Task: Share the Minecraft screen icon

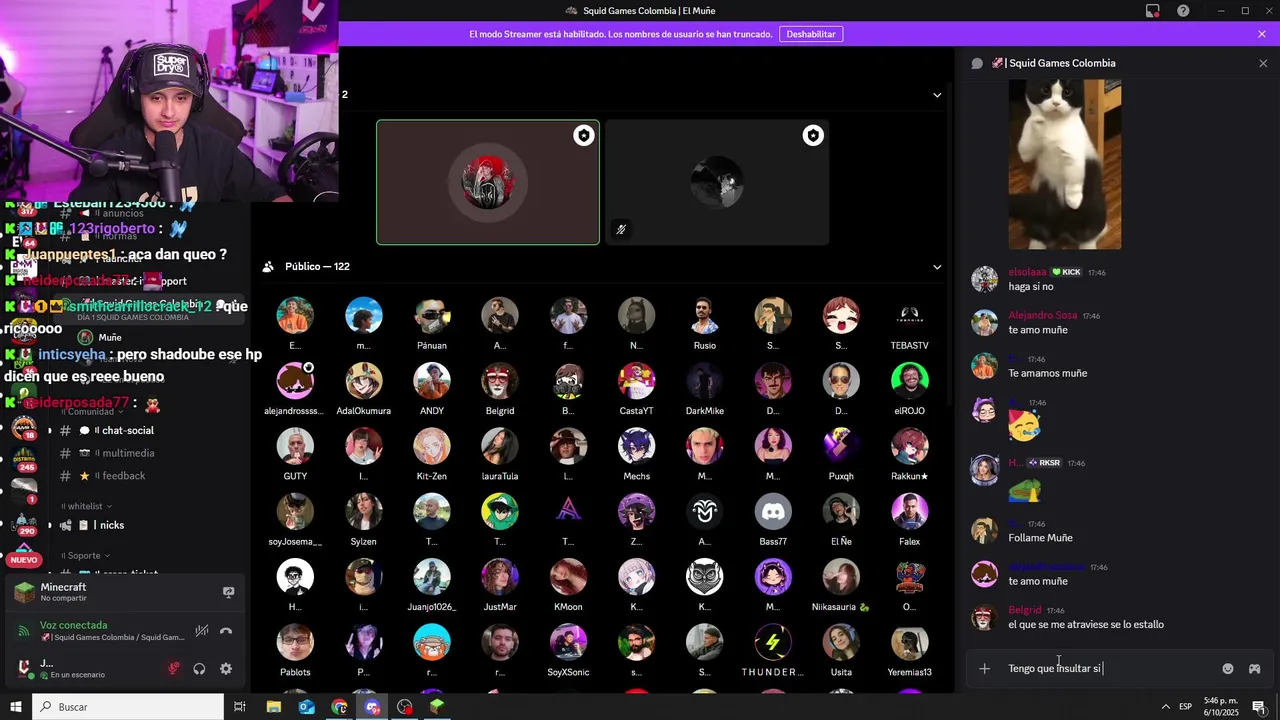Action: click(x=228, y=592)
